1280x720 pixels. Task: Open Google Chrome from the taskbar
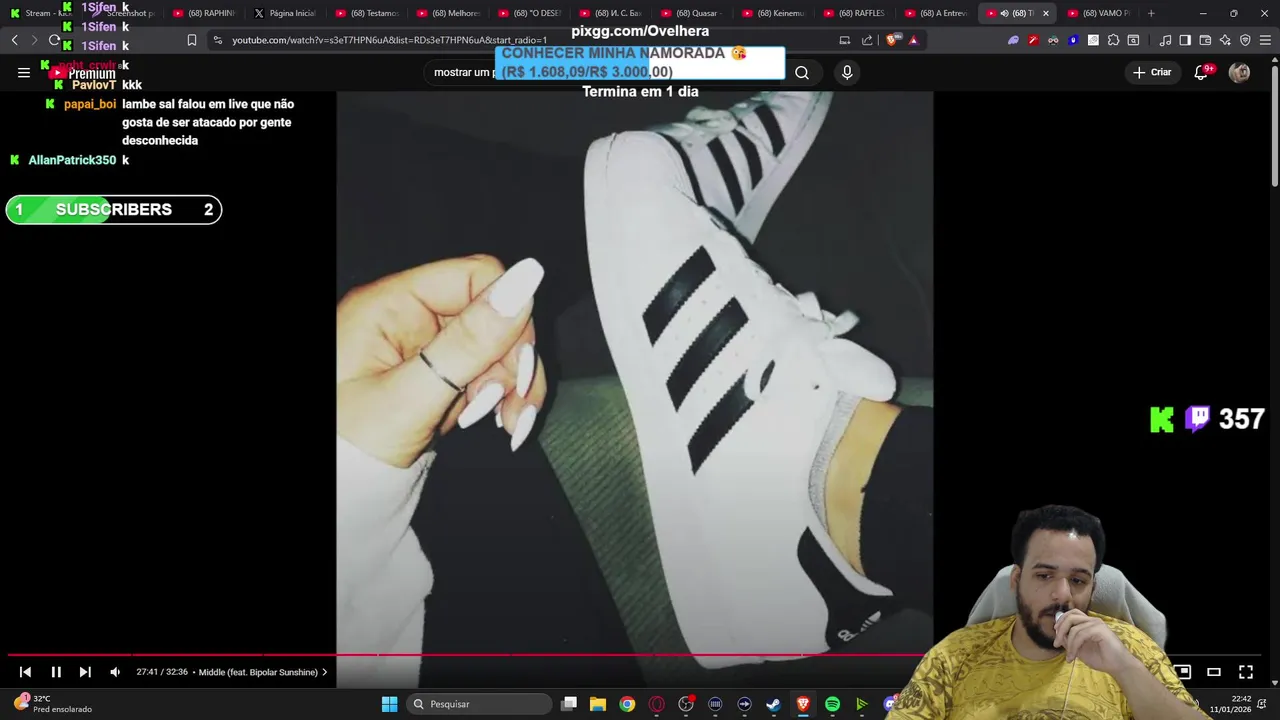coord(627,704)
